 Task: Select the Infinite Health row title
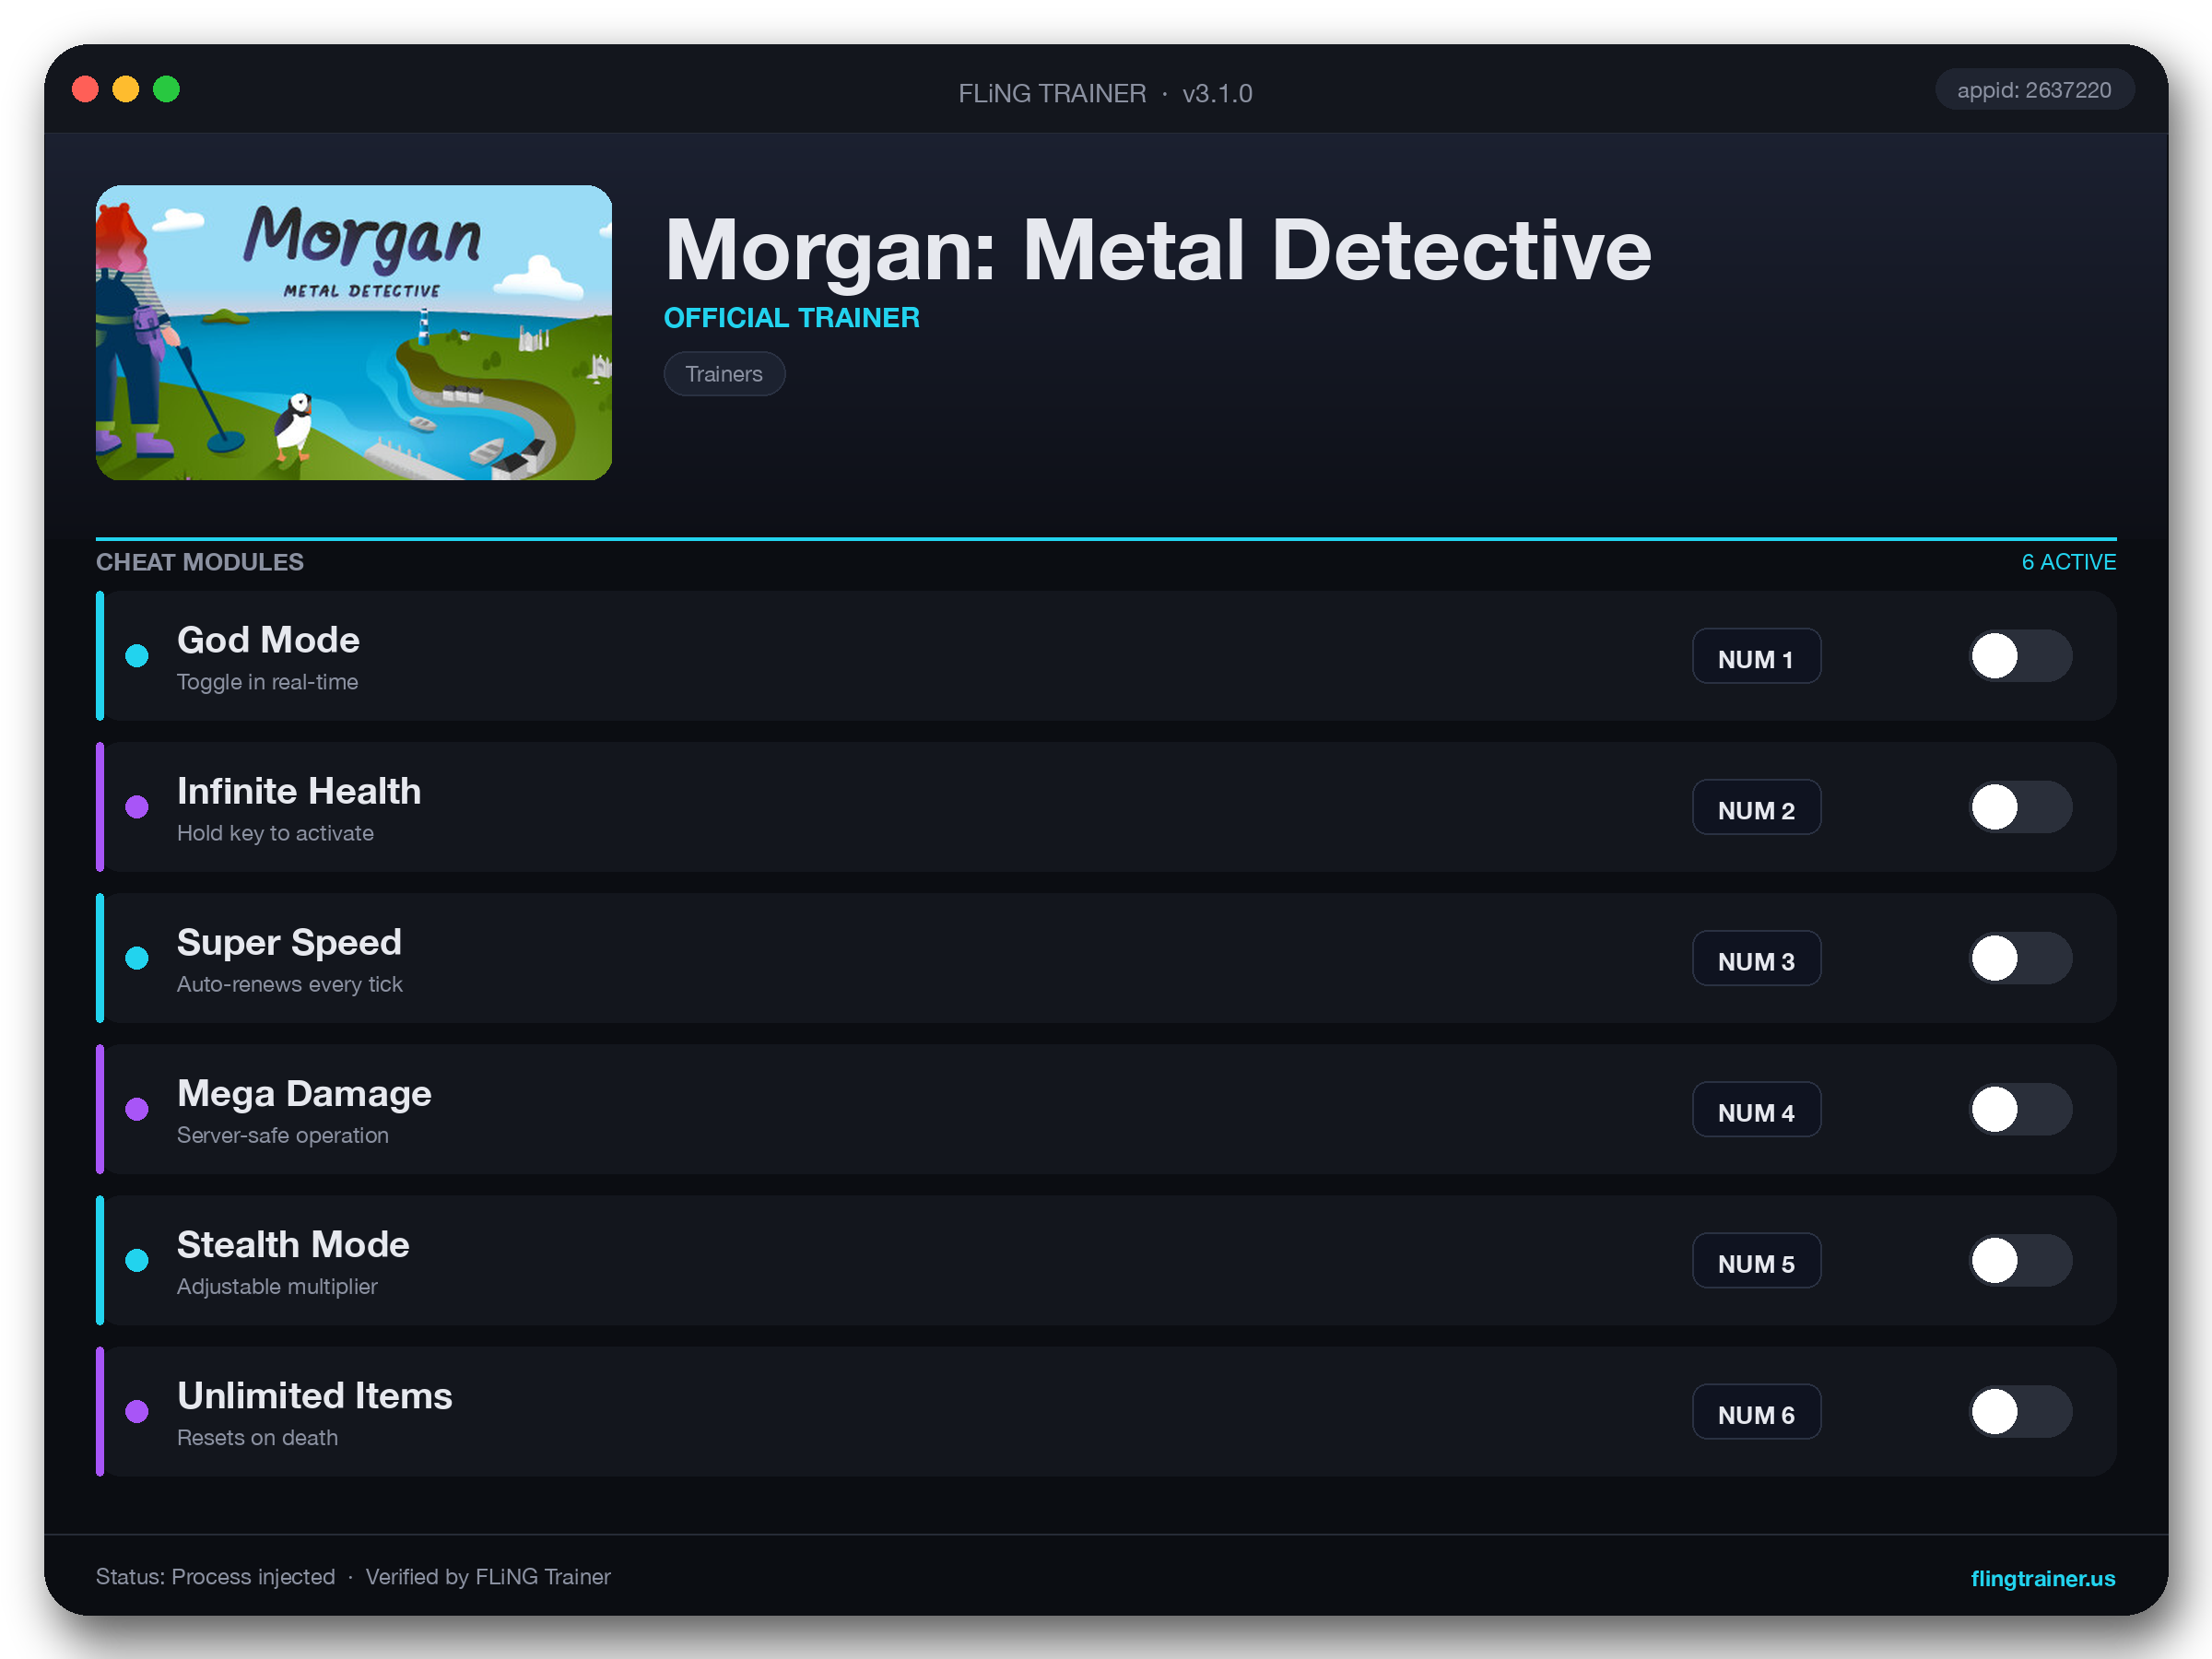[299, 791]
